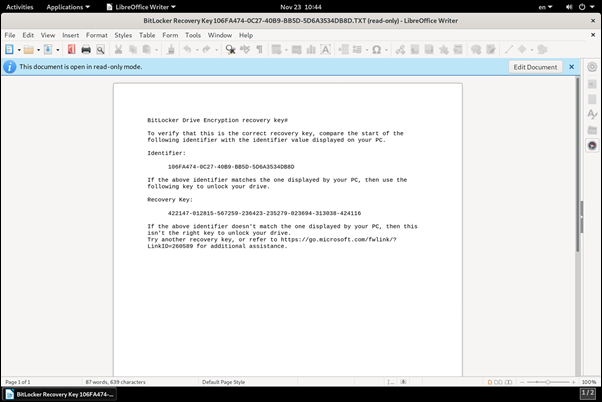602x402 pixels.
Task: Select book view in status bar
Action: 508,382
